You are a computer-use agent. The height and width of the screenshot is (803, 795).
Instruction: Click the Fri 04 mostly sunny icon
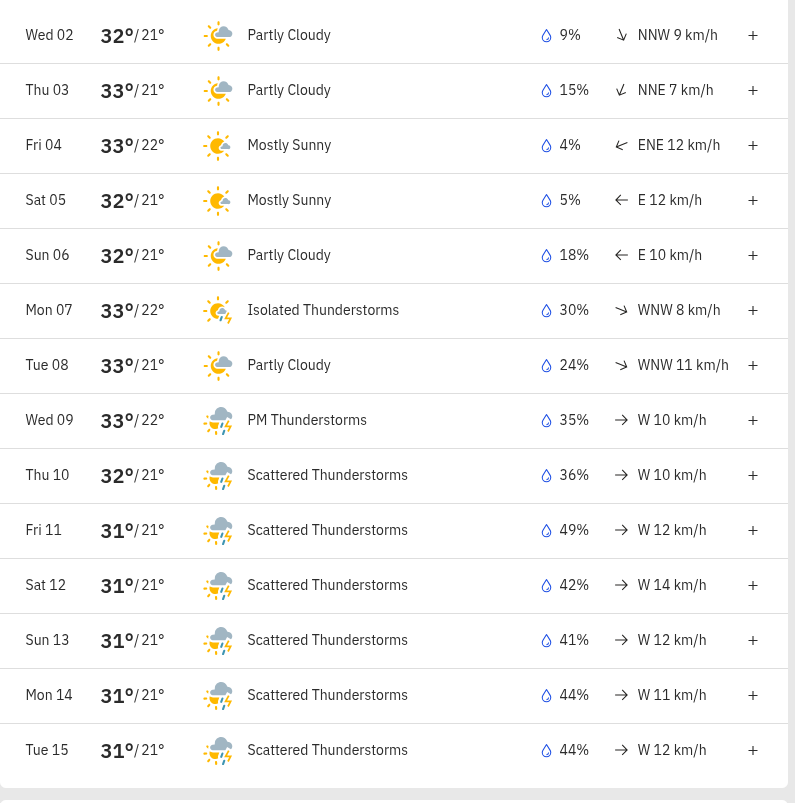pos(218,146)
